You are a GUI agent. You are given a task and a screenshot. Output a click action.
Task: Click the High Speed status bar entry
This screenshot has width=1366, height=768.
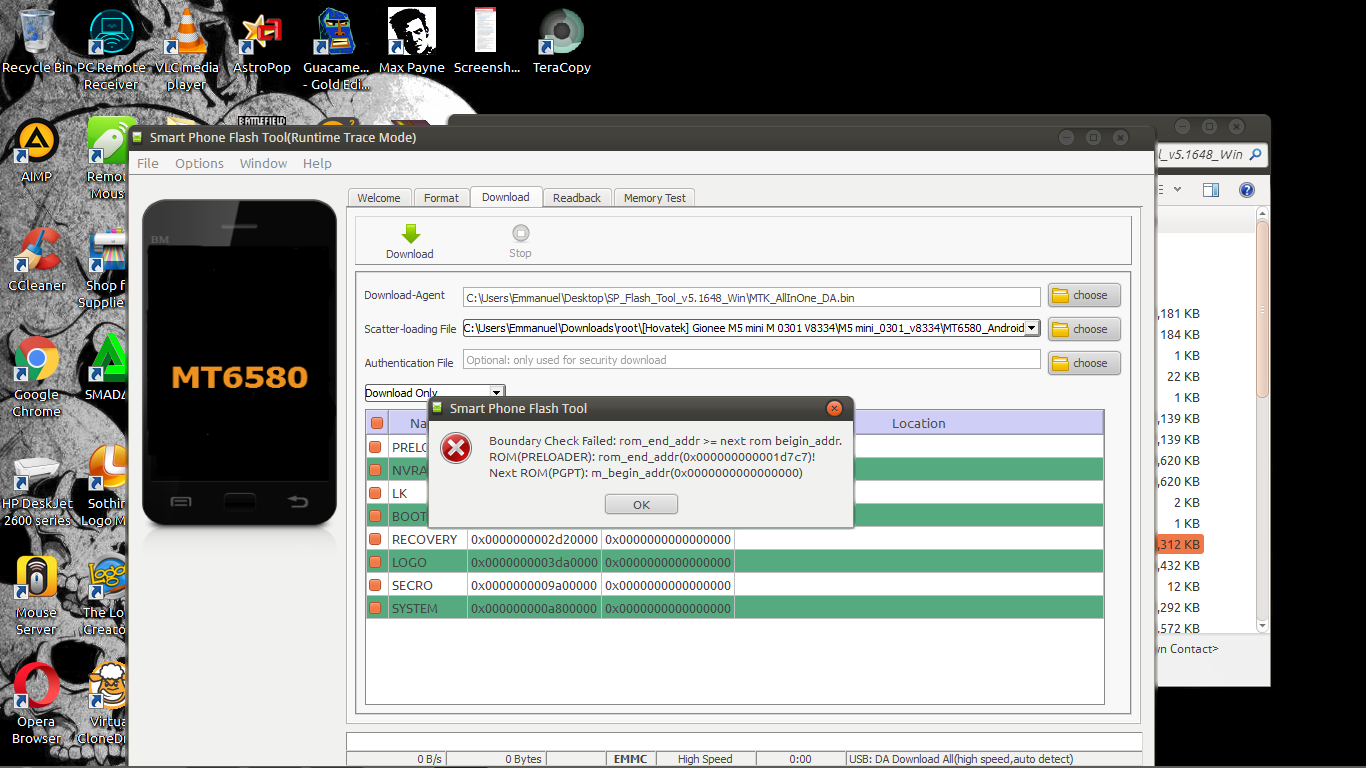pos(705,759)
